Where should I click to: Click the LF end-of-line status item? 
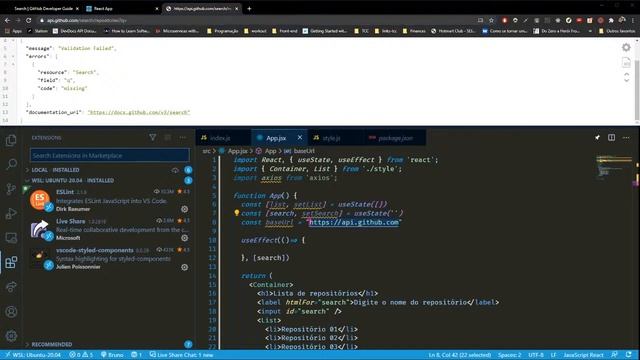tap(553, 355)
